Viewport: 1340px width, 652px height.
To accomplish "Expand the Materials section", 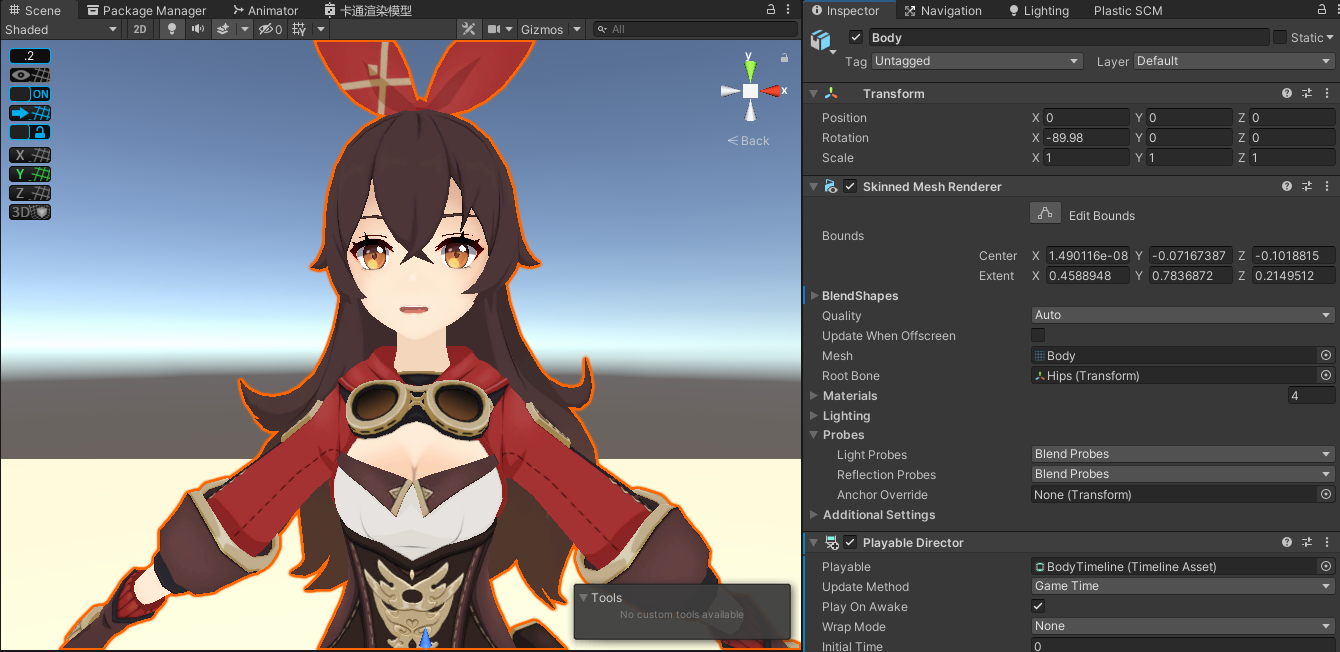I will [814, 396].
